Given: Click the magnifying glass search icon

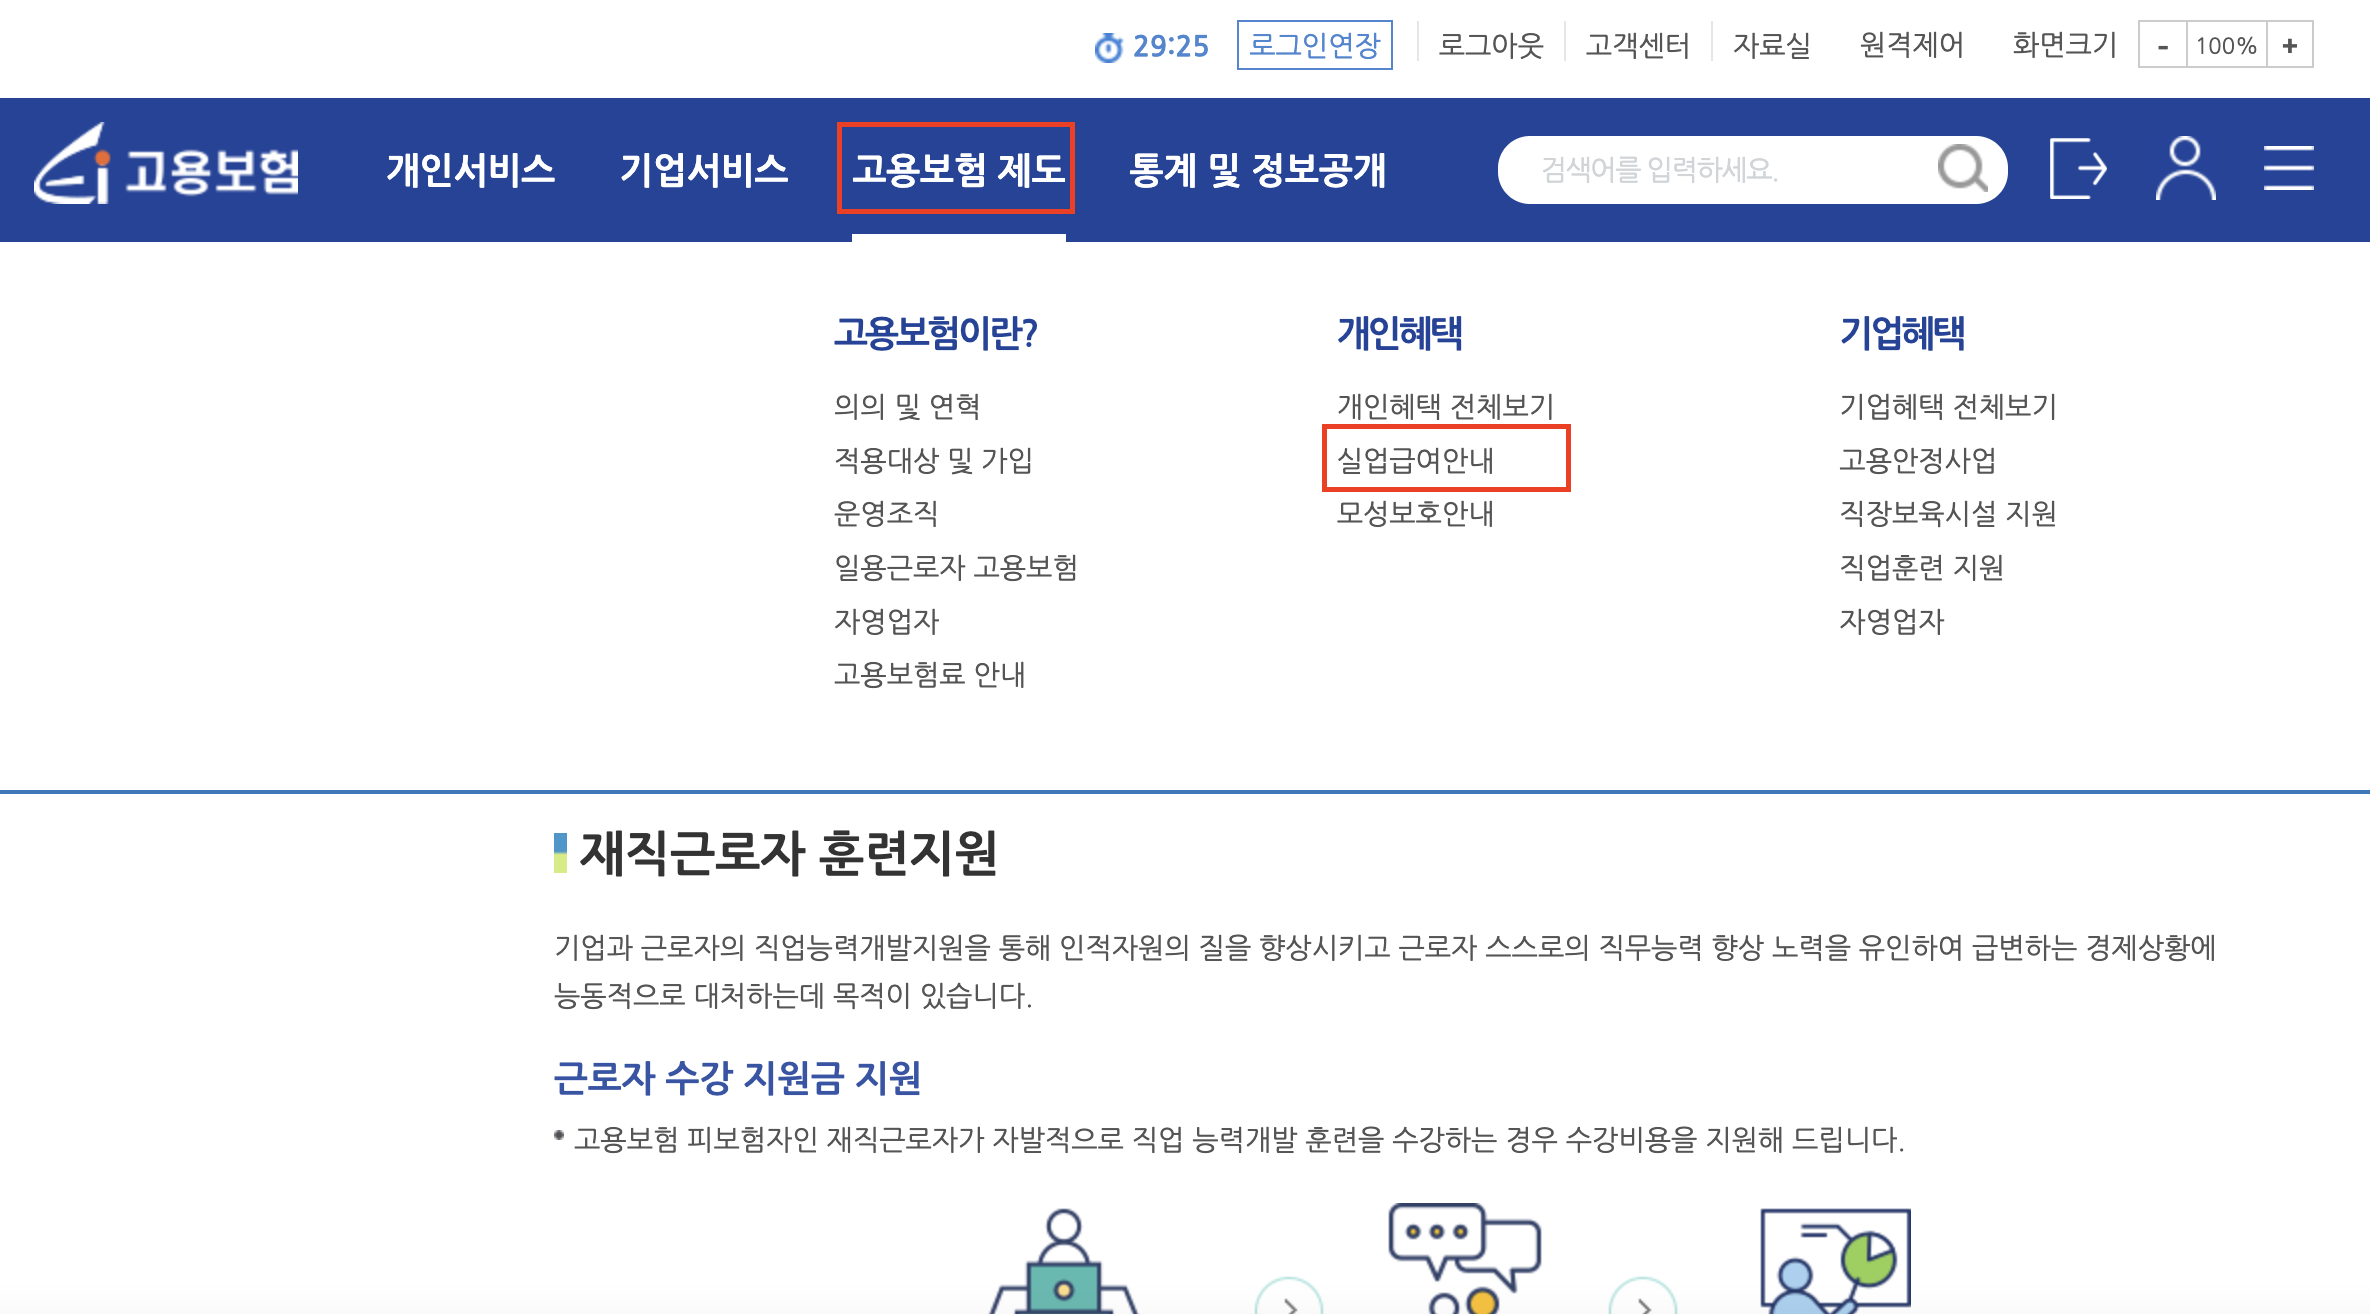Looking at the screenshot, I should click(x=1961, y=169).
